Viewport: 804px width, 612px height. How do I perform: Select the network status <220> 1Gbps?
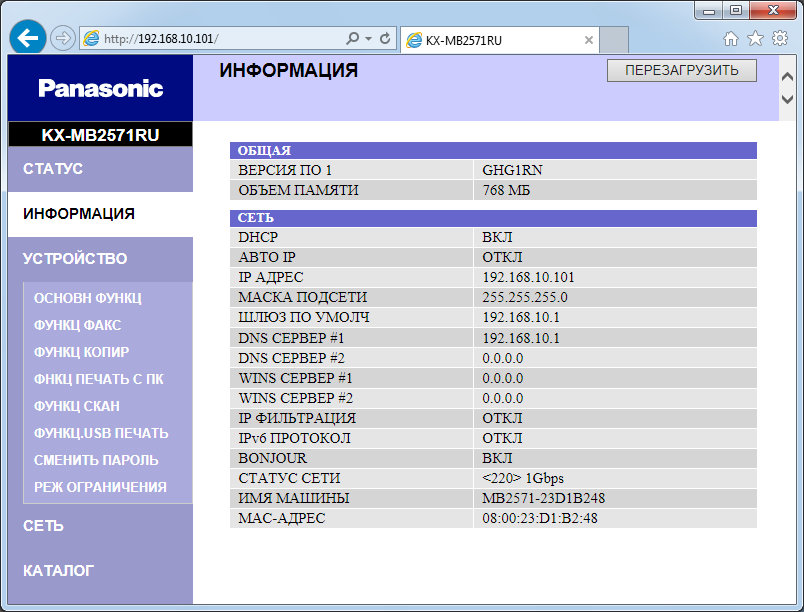522,478
